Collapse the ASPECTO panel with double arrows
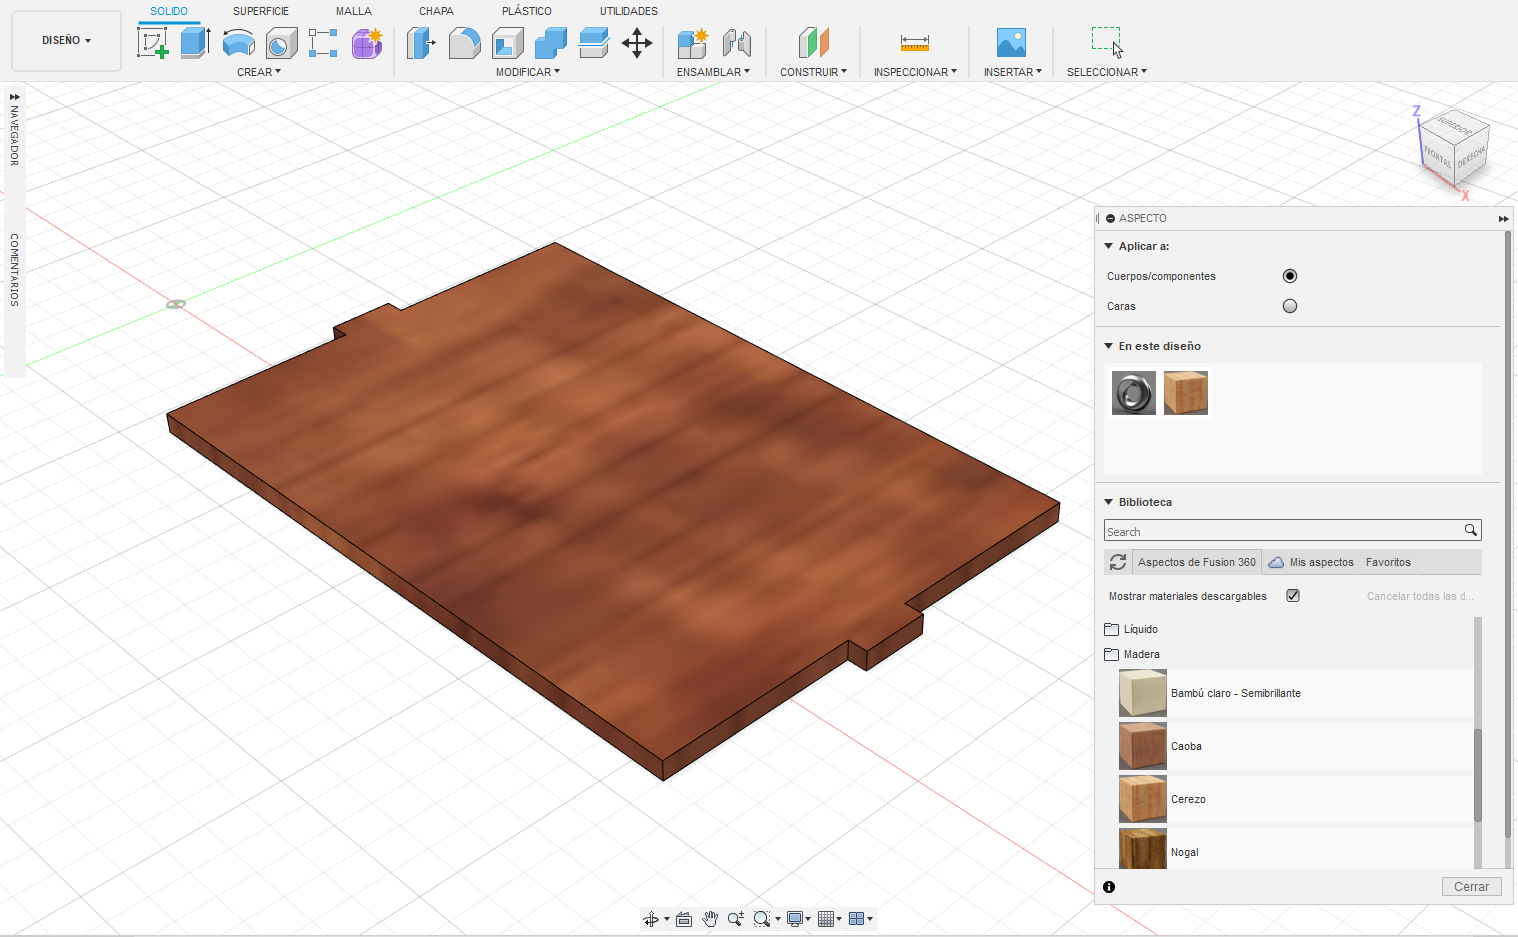The image size is (1518, 937). pyautogui.click(x=1503, y=219)
